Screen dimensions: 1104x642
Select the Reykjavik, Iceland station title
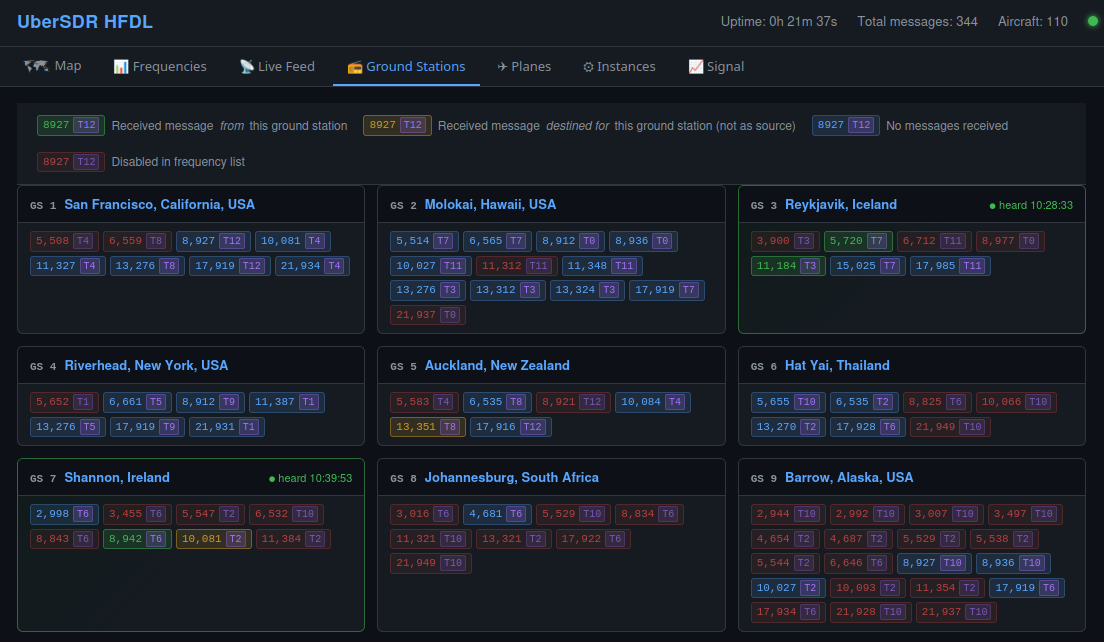tap(840, 204)
